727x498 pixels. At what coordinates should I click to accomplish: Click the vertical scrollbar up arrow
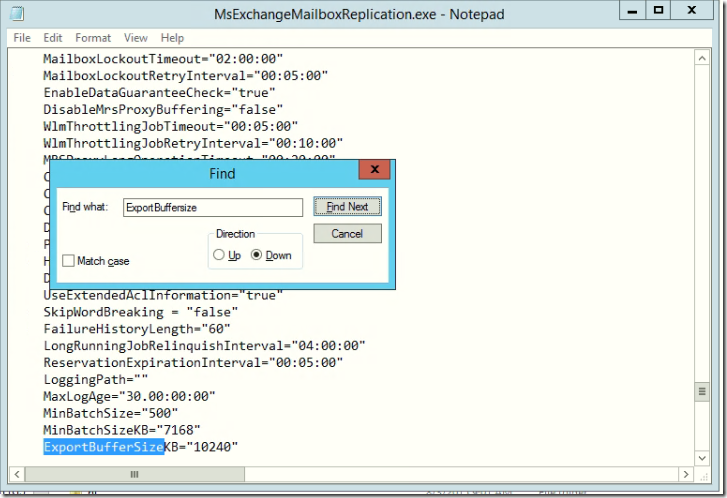point(702,58)
